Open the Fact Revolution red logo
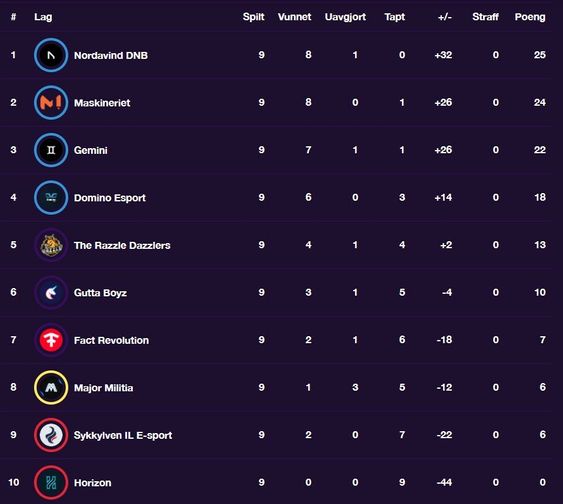Screen dimensions: 563x504 coord(51,340)
